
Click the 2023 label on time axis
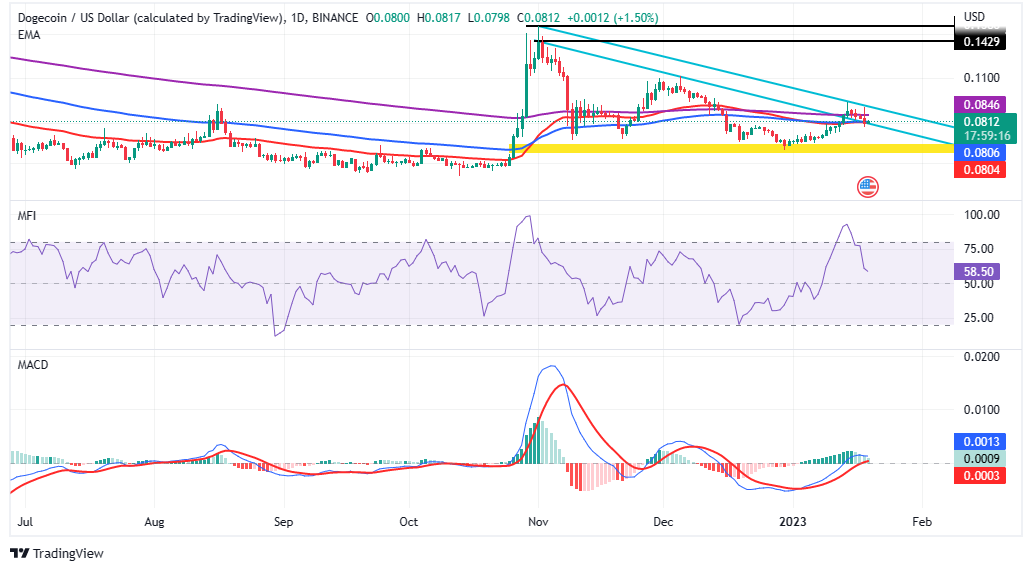(x=792, y=522)
